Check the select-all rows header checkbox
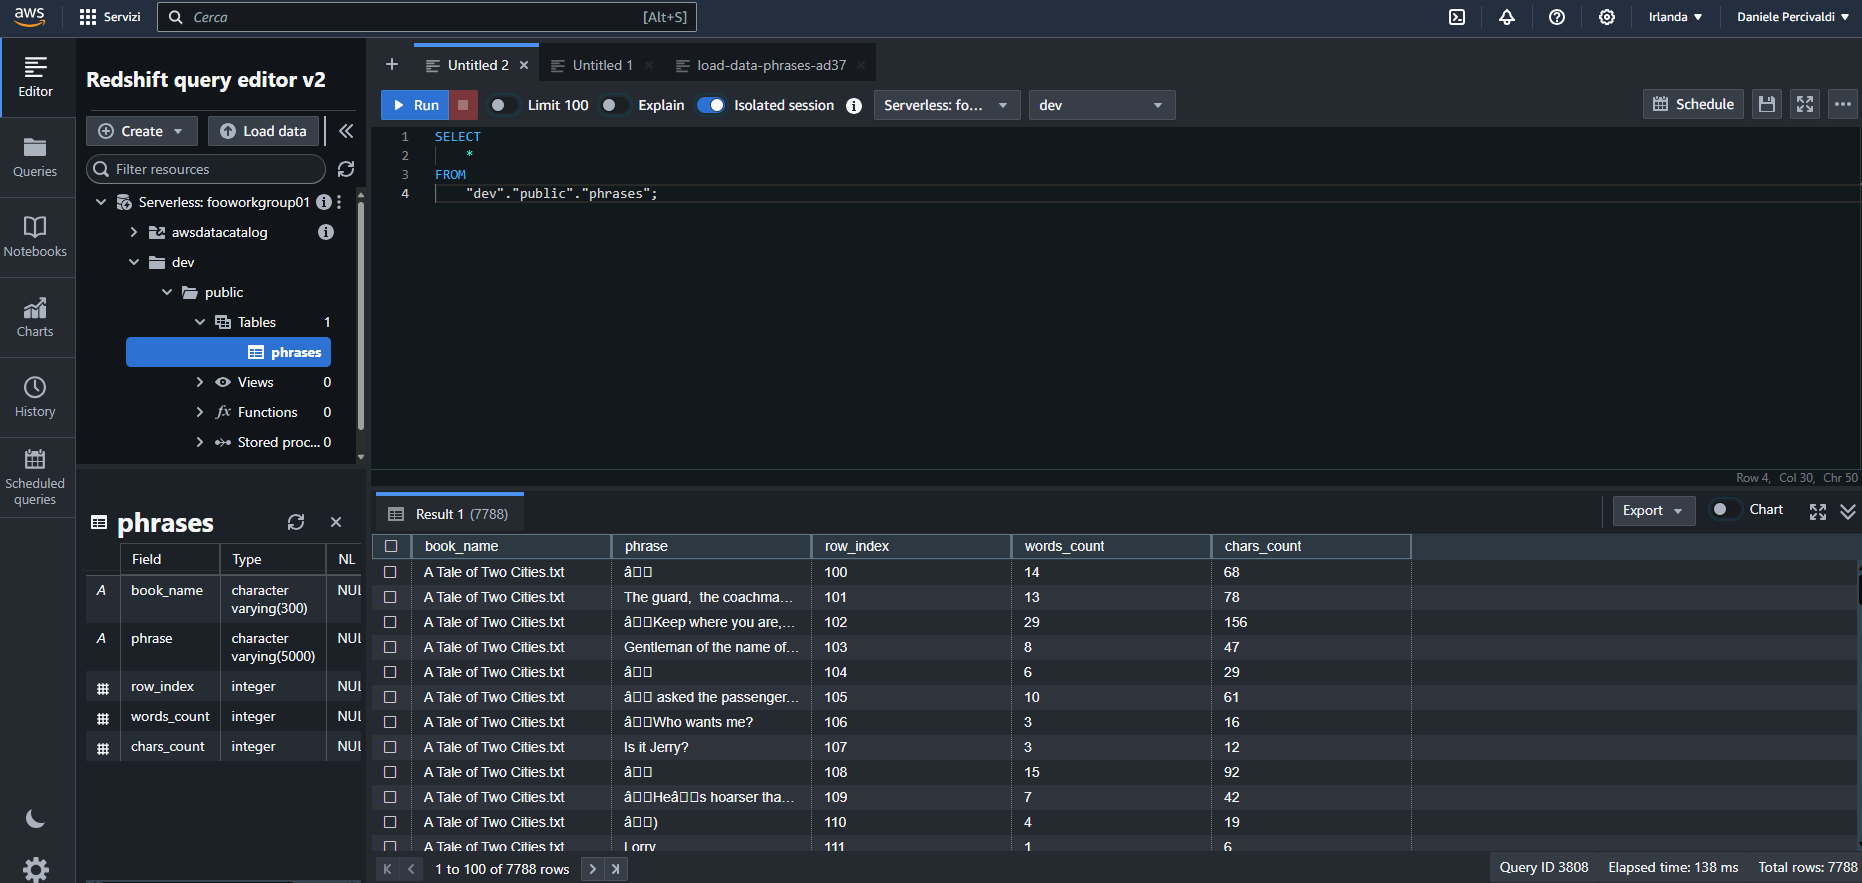 tap(391, 546)
